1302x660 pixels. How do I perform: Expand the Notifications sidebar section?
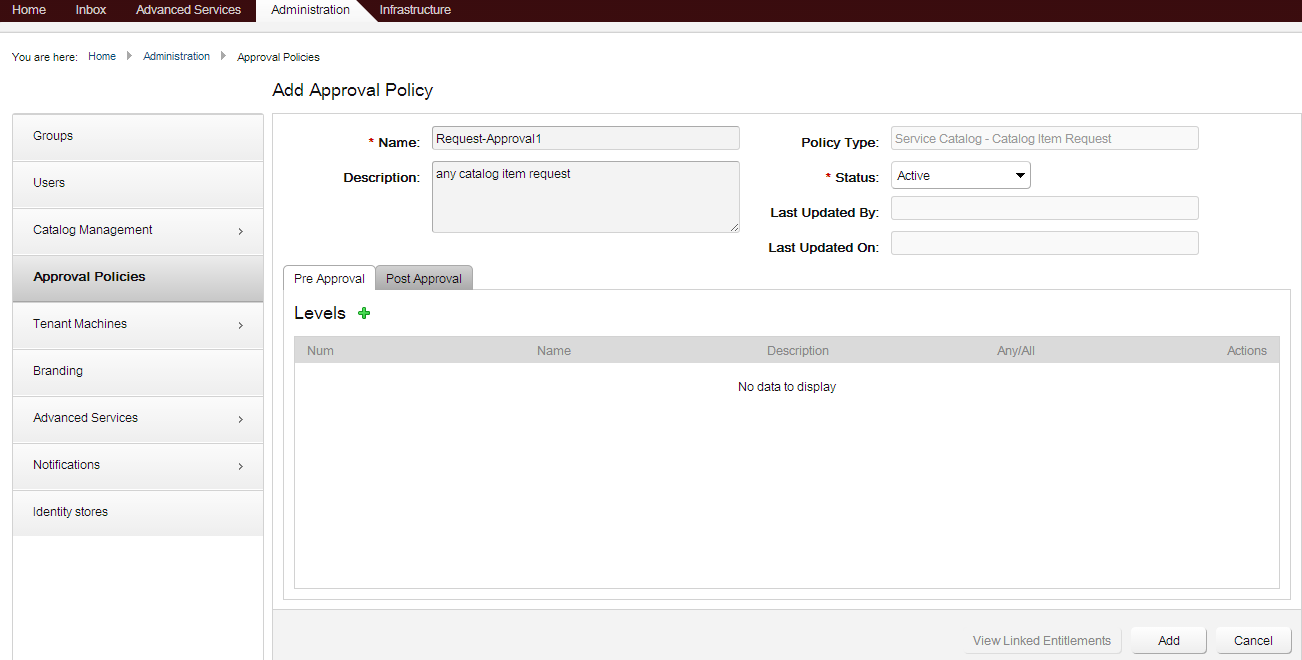pos(138,466)
